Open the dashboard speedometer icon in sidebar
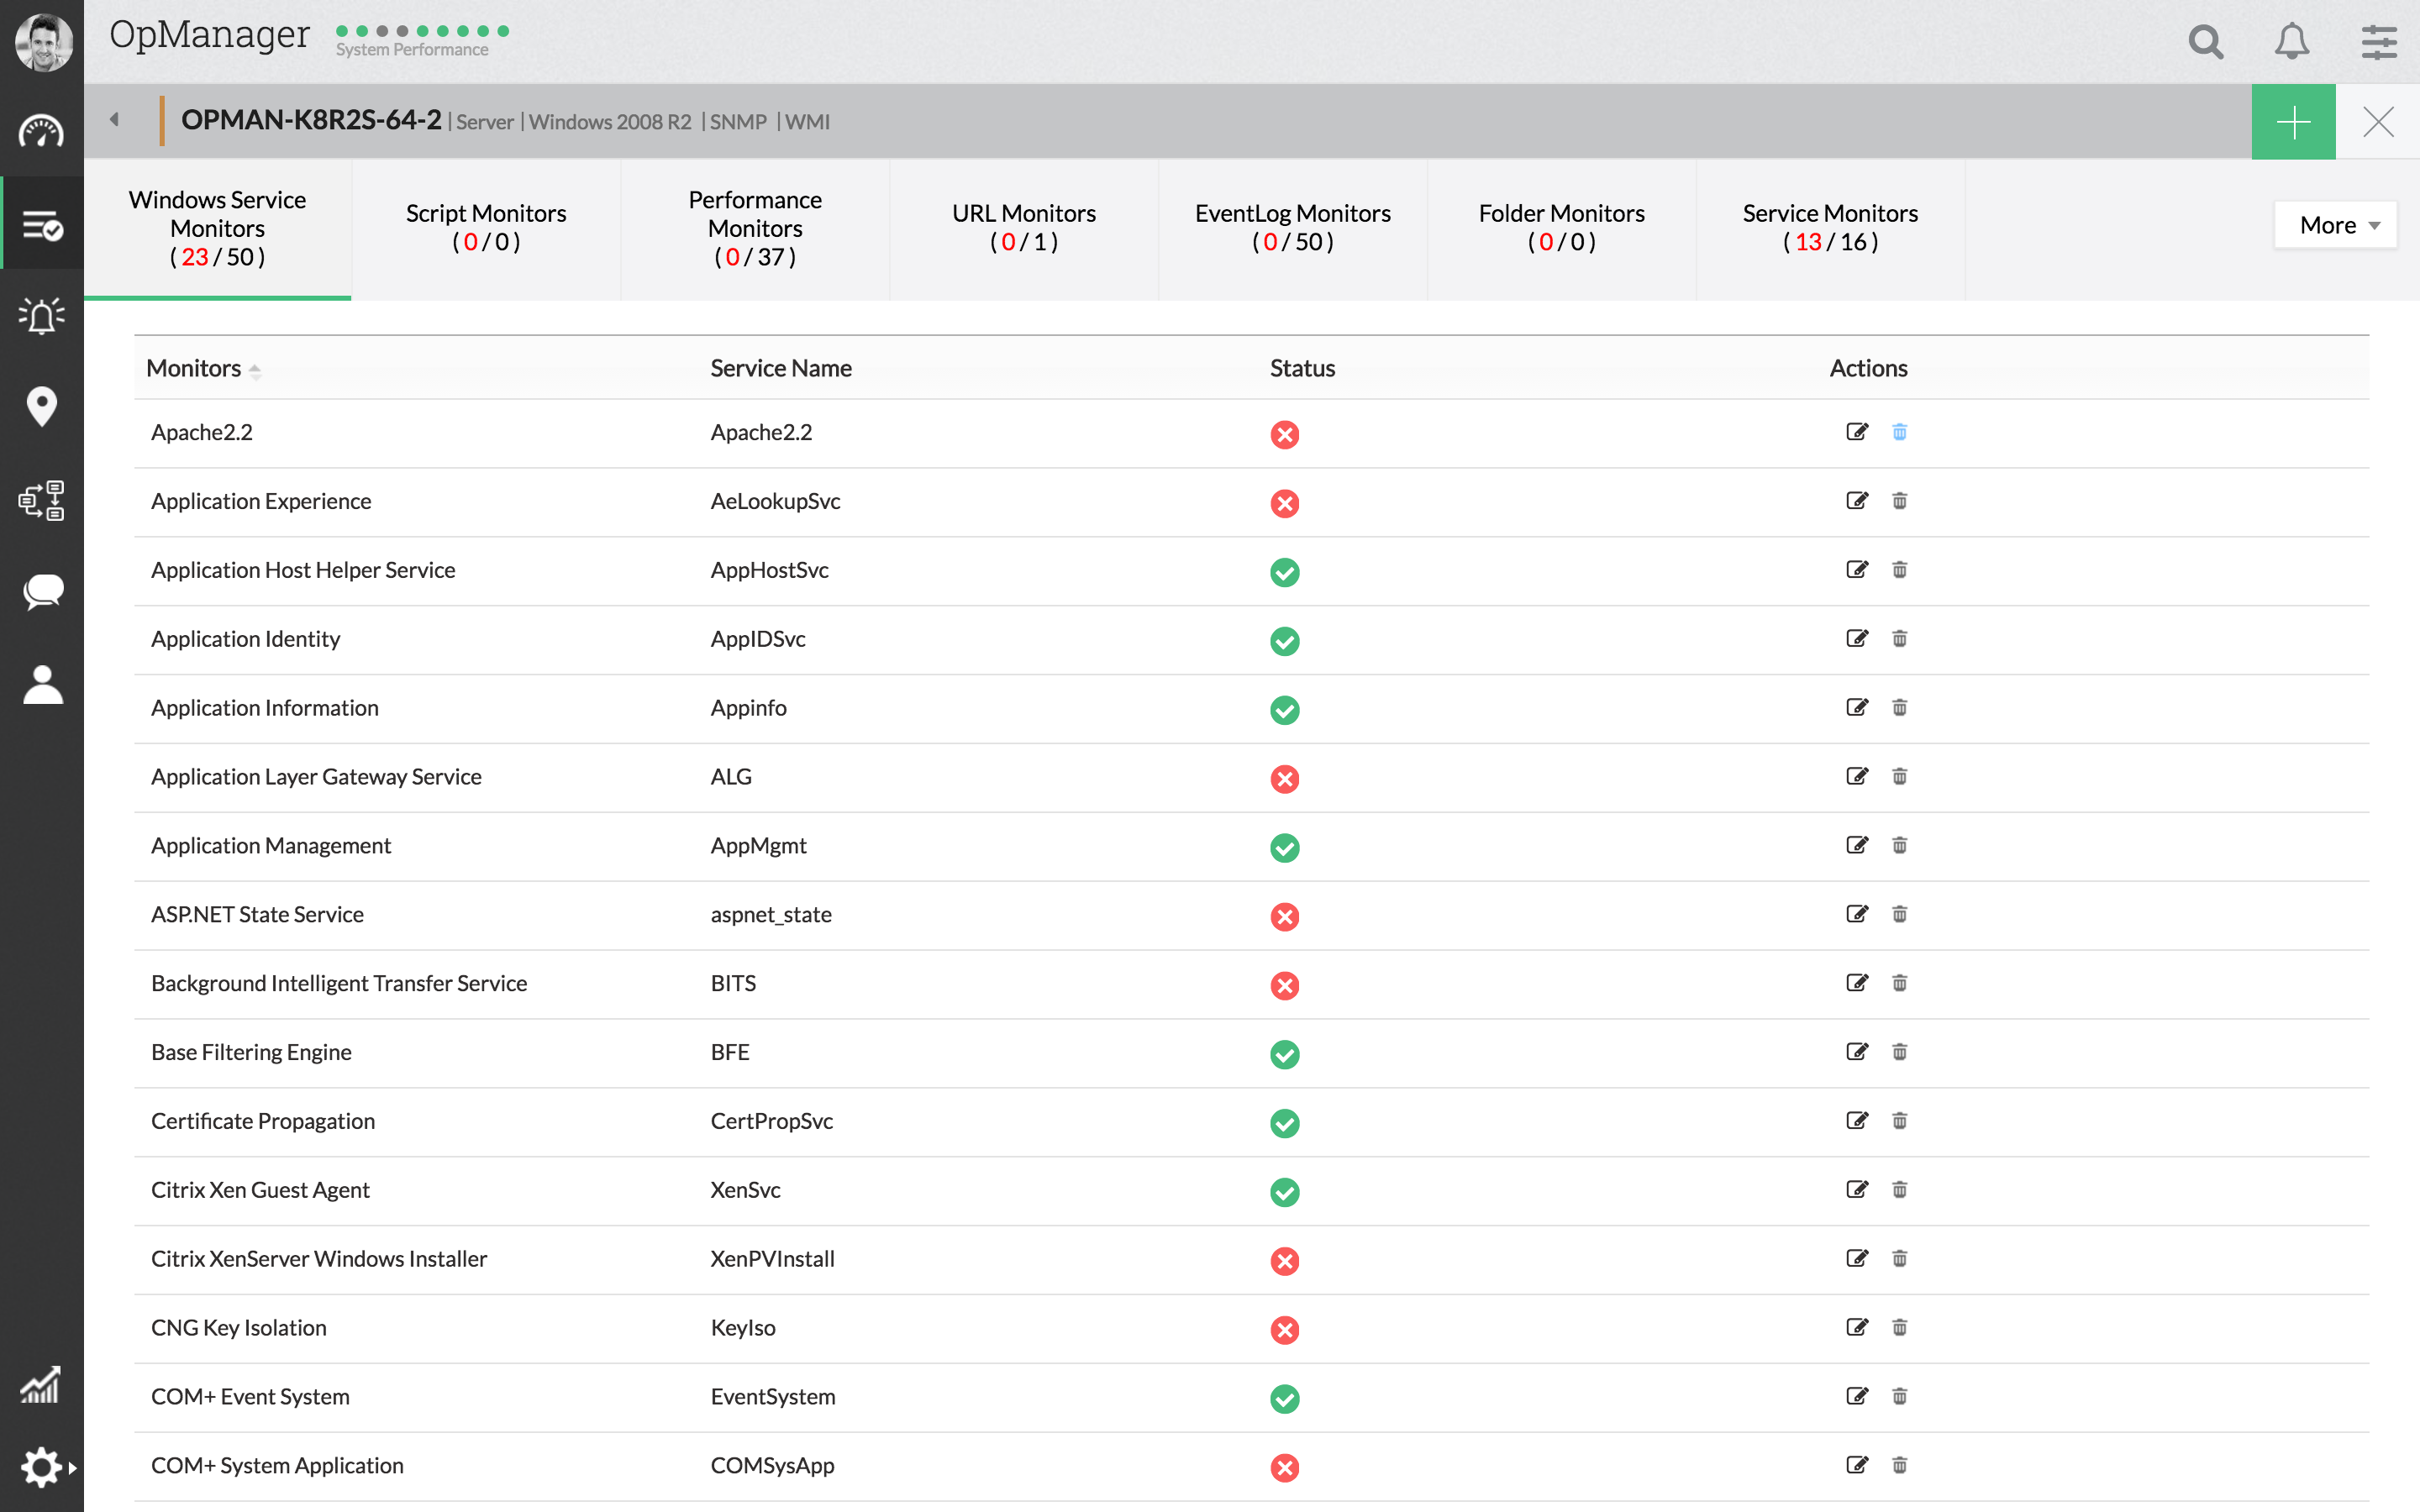 42,131
